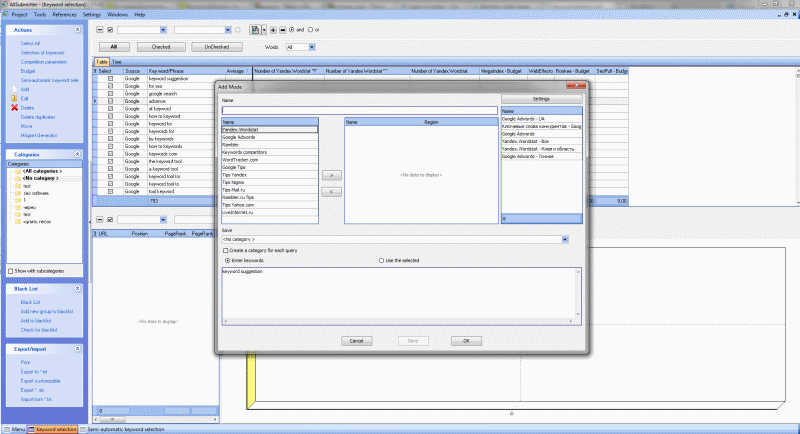
Task: Select 'Google Adwords' in the source list
Action: tap(240, 136)
